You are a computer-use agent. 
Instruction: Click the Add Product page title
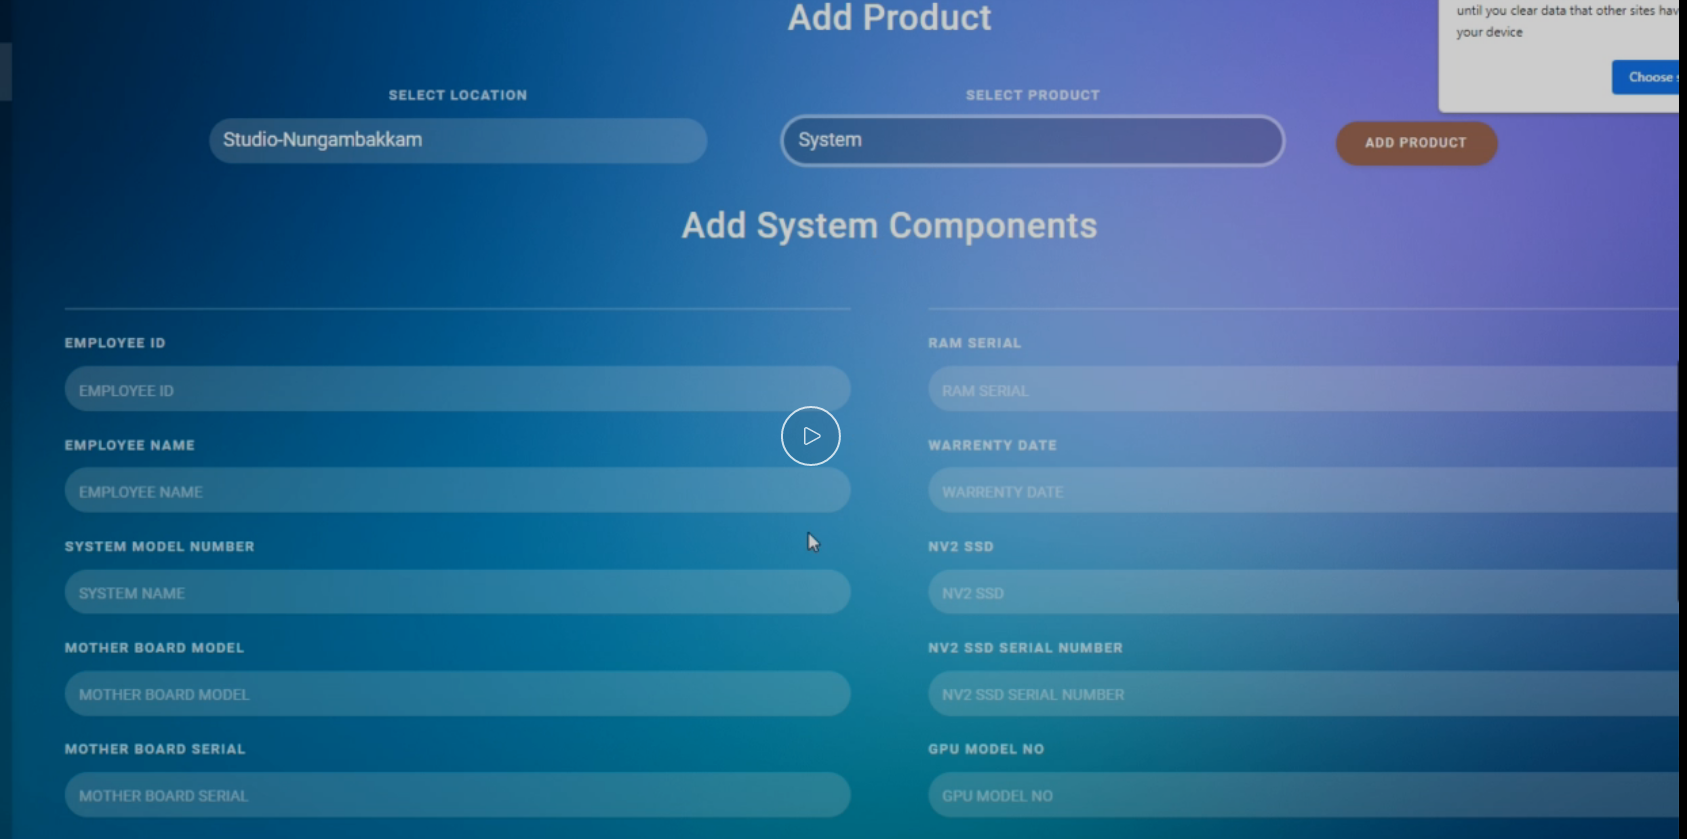(x=889, y=18)
